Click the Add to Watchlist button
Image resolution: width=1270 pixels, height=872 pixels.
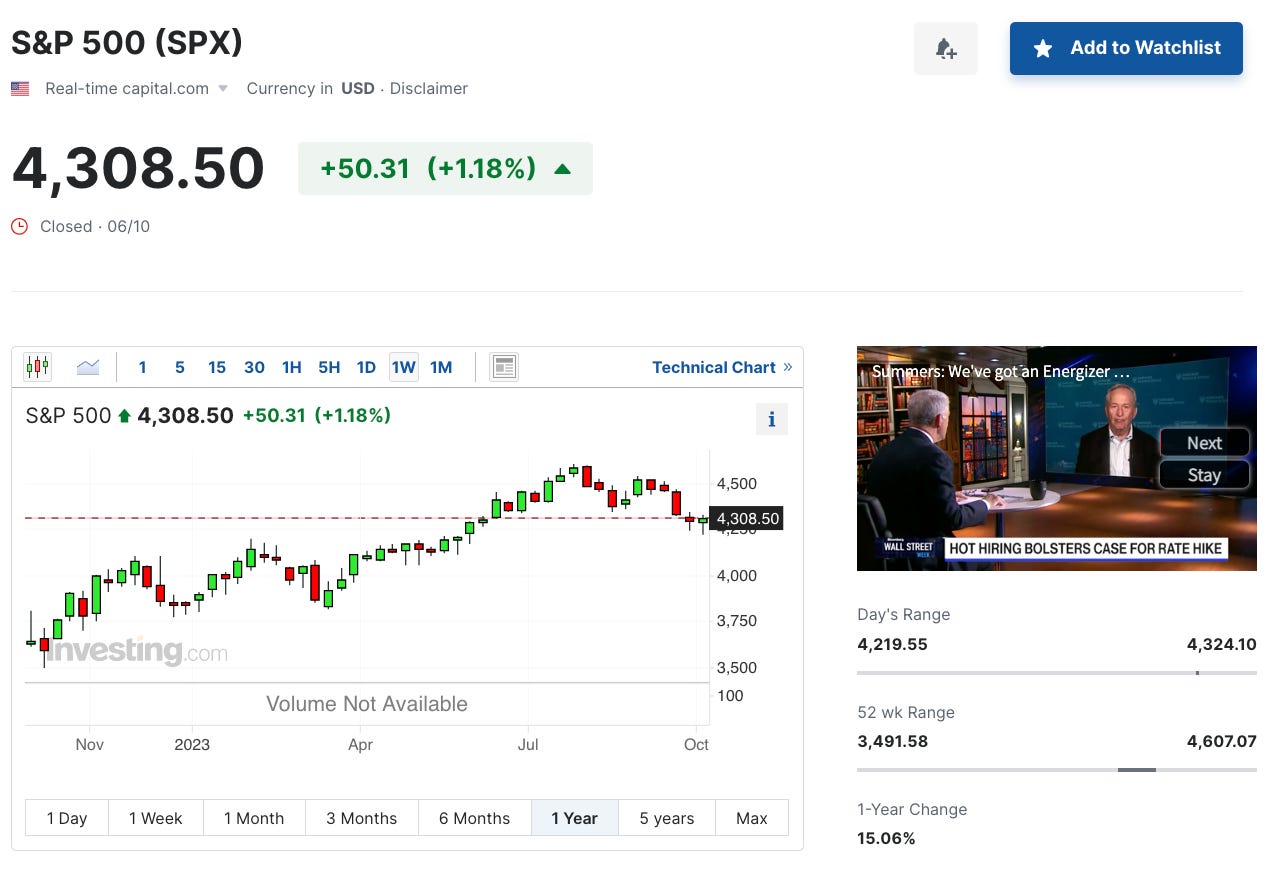click(x=1126, y=48)
